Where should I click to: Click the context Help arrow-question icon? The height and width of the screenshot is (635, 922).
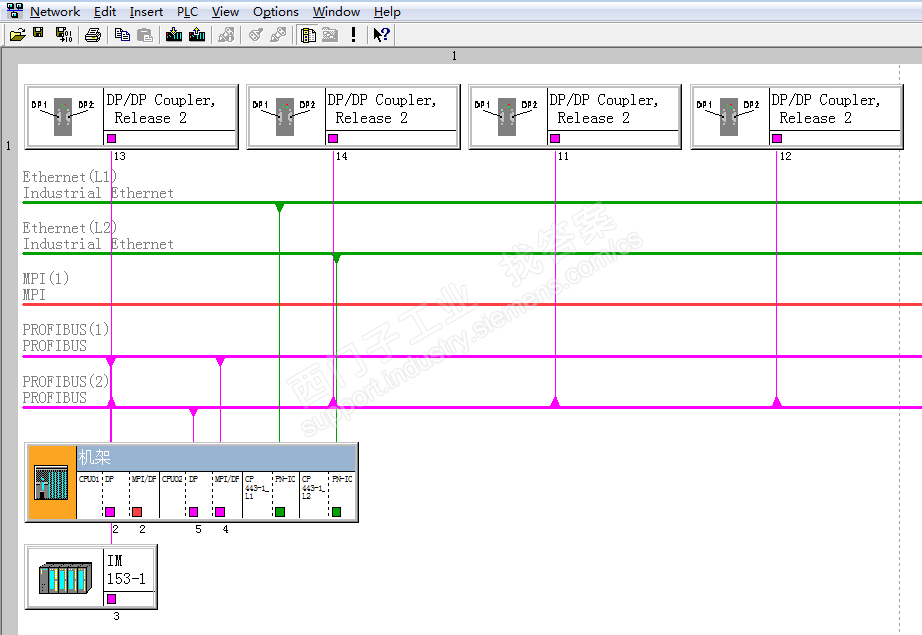click(381, 35)
